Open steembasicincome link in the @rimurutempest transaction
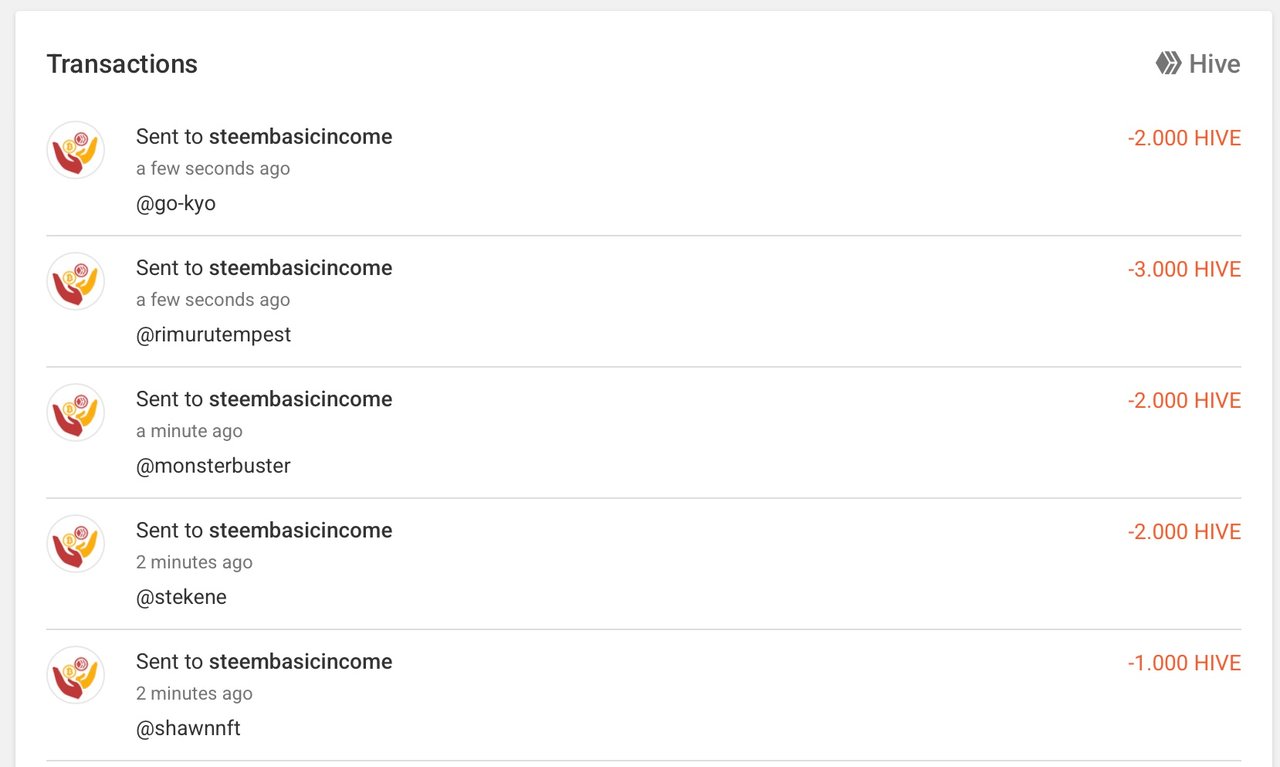1280x767 pixels. tap(300, 268)
